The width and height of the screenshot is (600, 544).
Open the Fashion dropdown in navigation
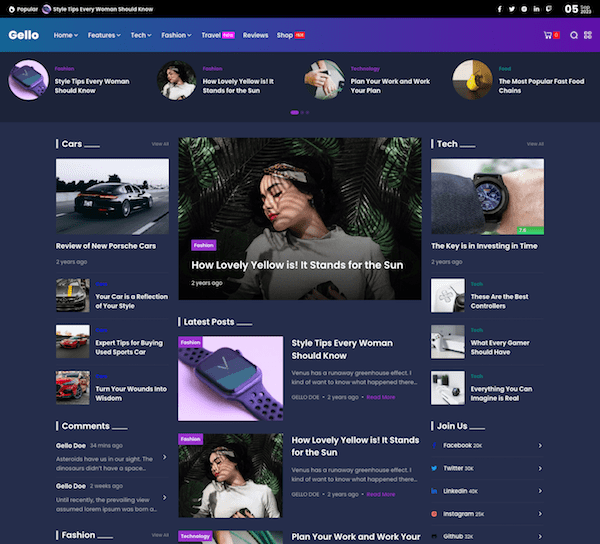click(176, 35)
